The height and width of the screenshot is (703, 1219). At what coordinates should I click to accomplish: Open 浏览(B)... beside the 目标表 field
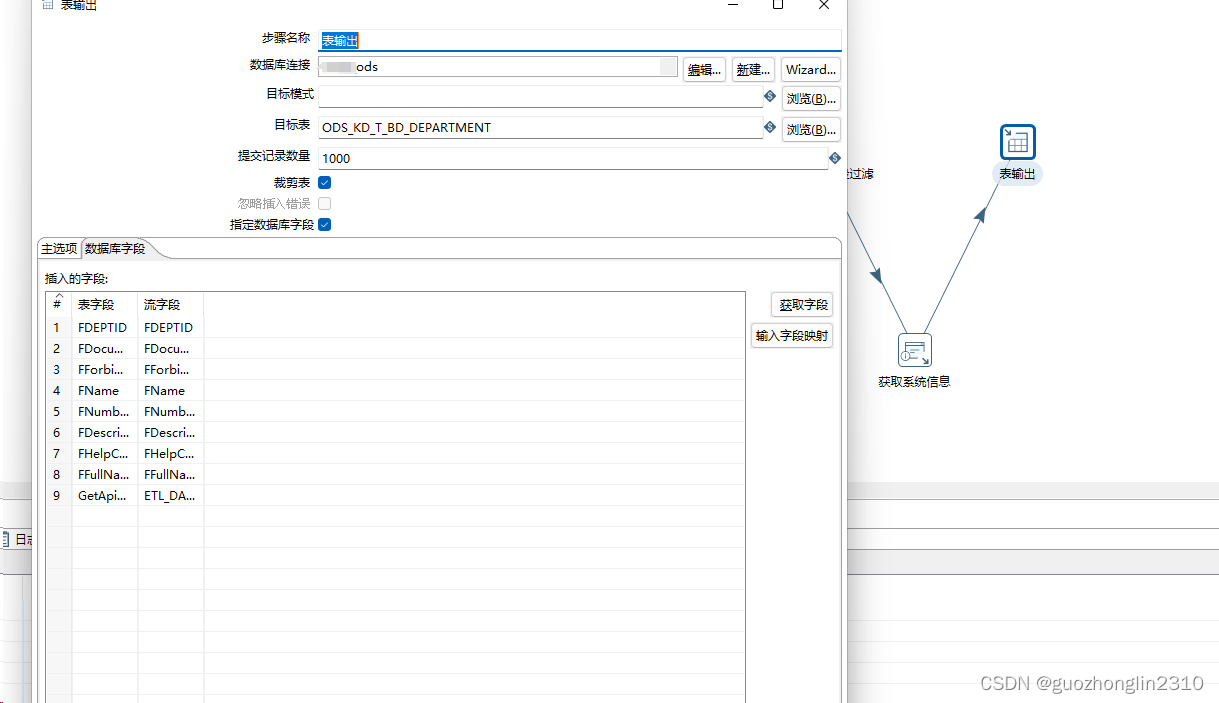coord(811,129)
